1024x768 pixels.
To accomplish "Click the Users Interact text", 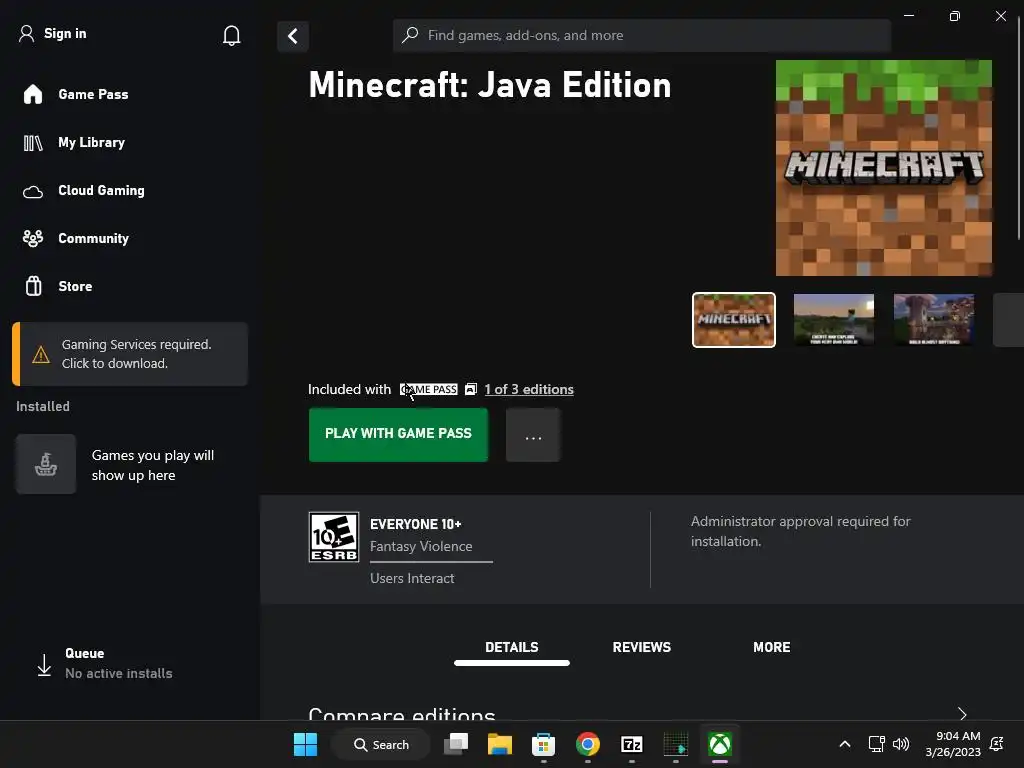I will [412, 578].
